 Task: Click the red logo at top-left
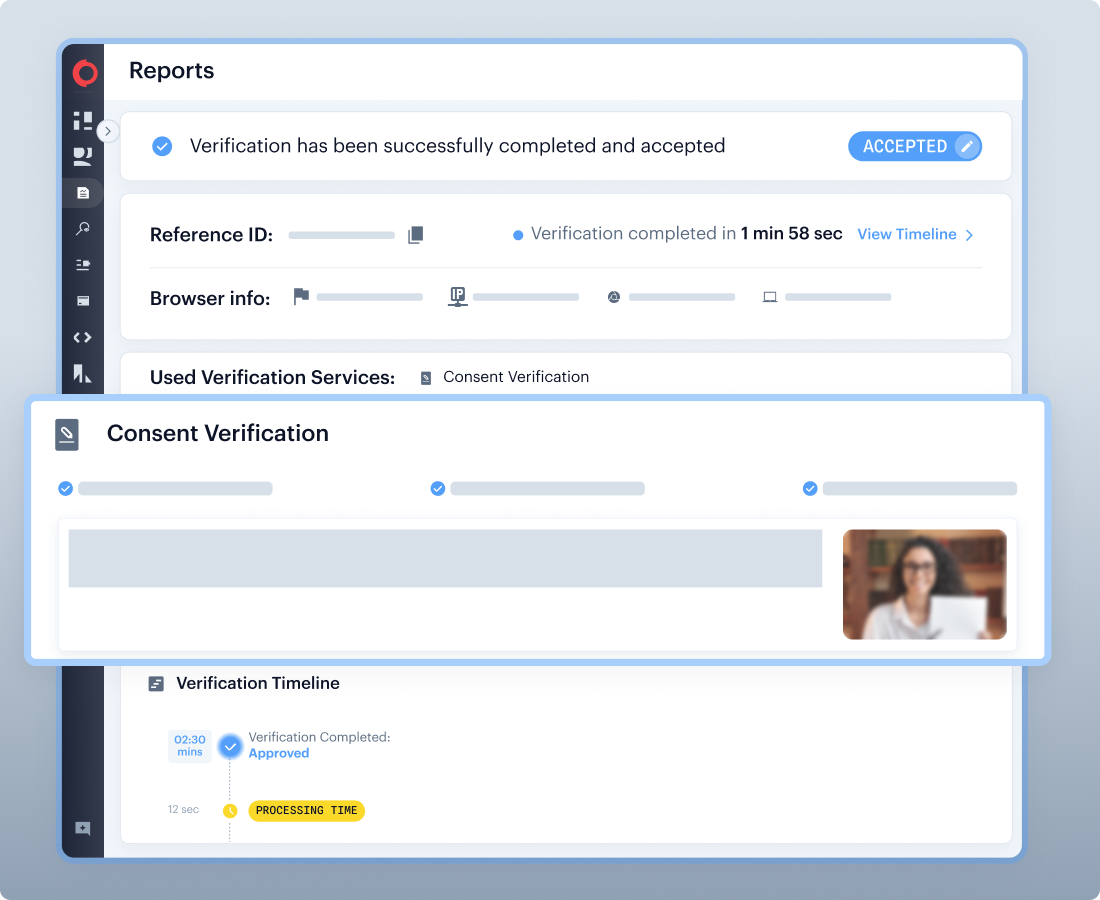85,73
